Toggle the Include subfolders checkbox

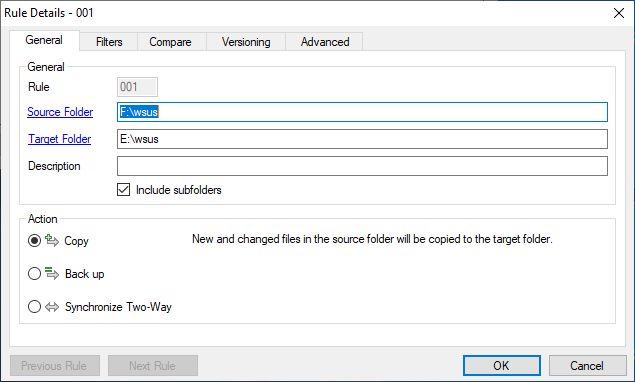coord(124,190)
